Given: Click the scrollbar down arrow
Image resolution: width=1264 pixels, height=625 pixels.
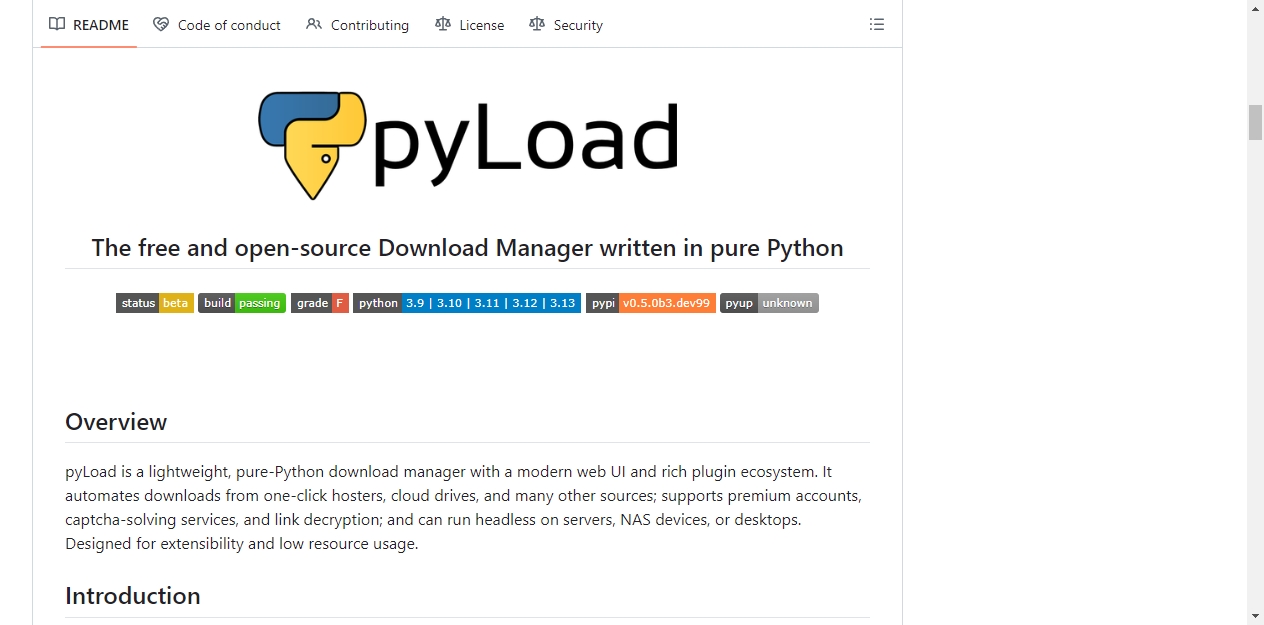Looking at the screenshot, I should click(1255, 616).
